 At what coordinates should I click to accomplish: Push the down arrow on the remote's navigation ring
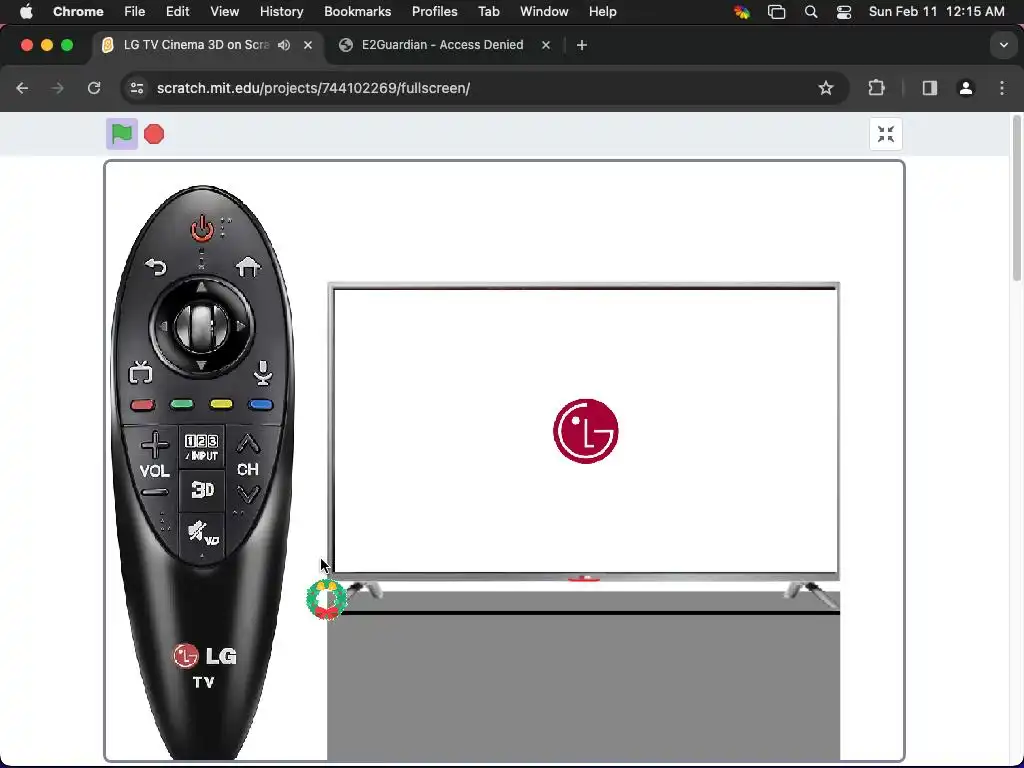[x=201, y=365]
